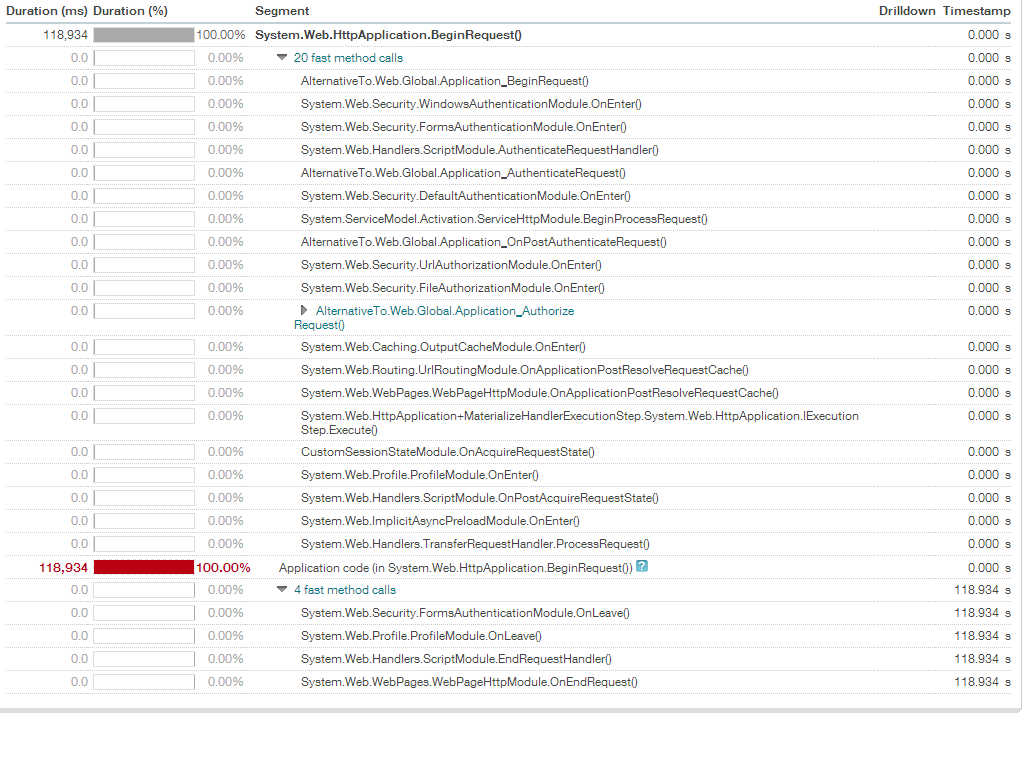Click red 118,934 duration value
This screenshot has height=768, width=1024.
63,568
